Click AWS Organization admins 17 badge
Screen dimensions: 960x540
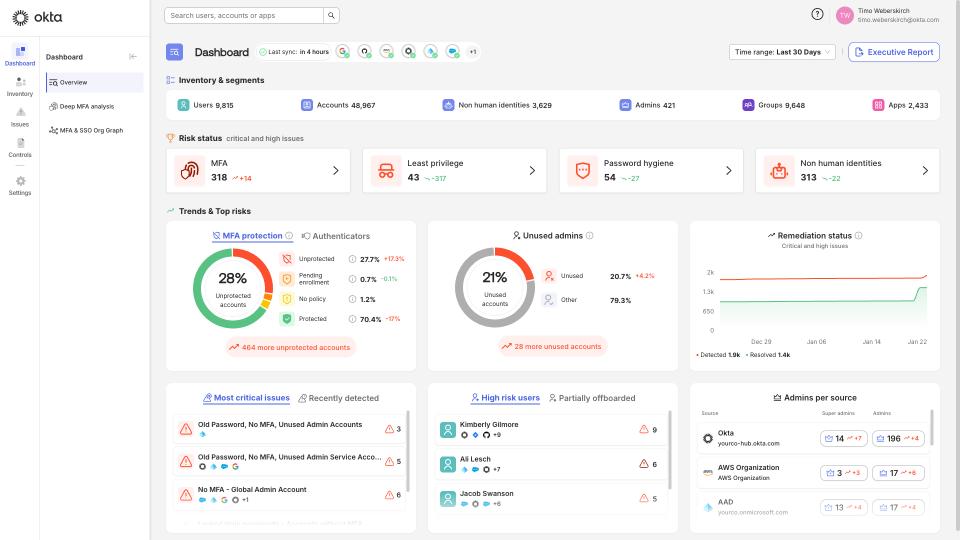(x=898, y=473)
